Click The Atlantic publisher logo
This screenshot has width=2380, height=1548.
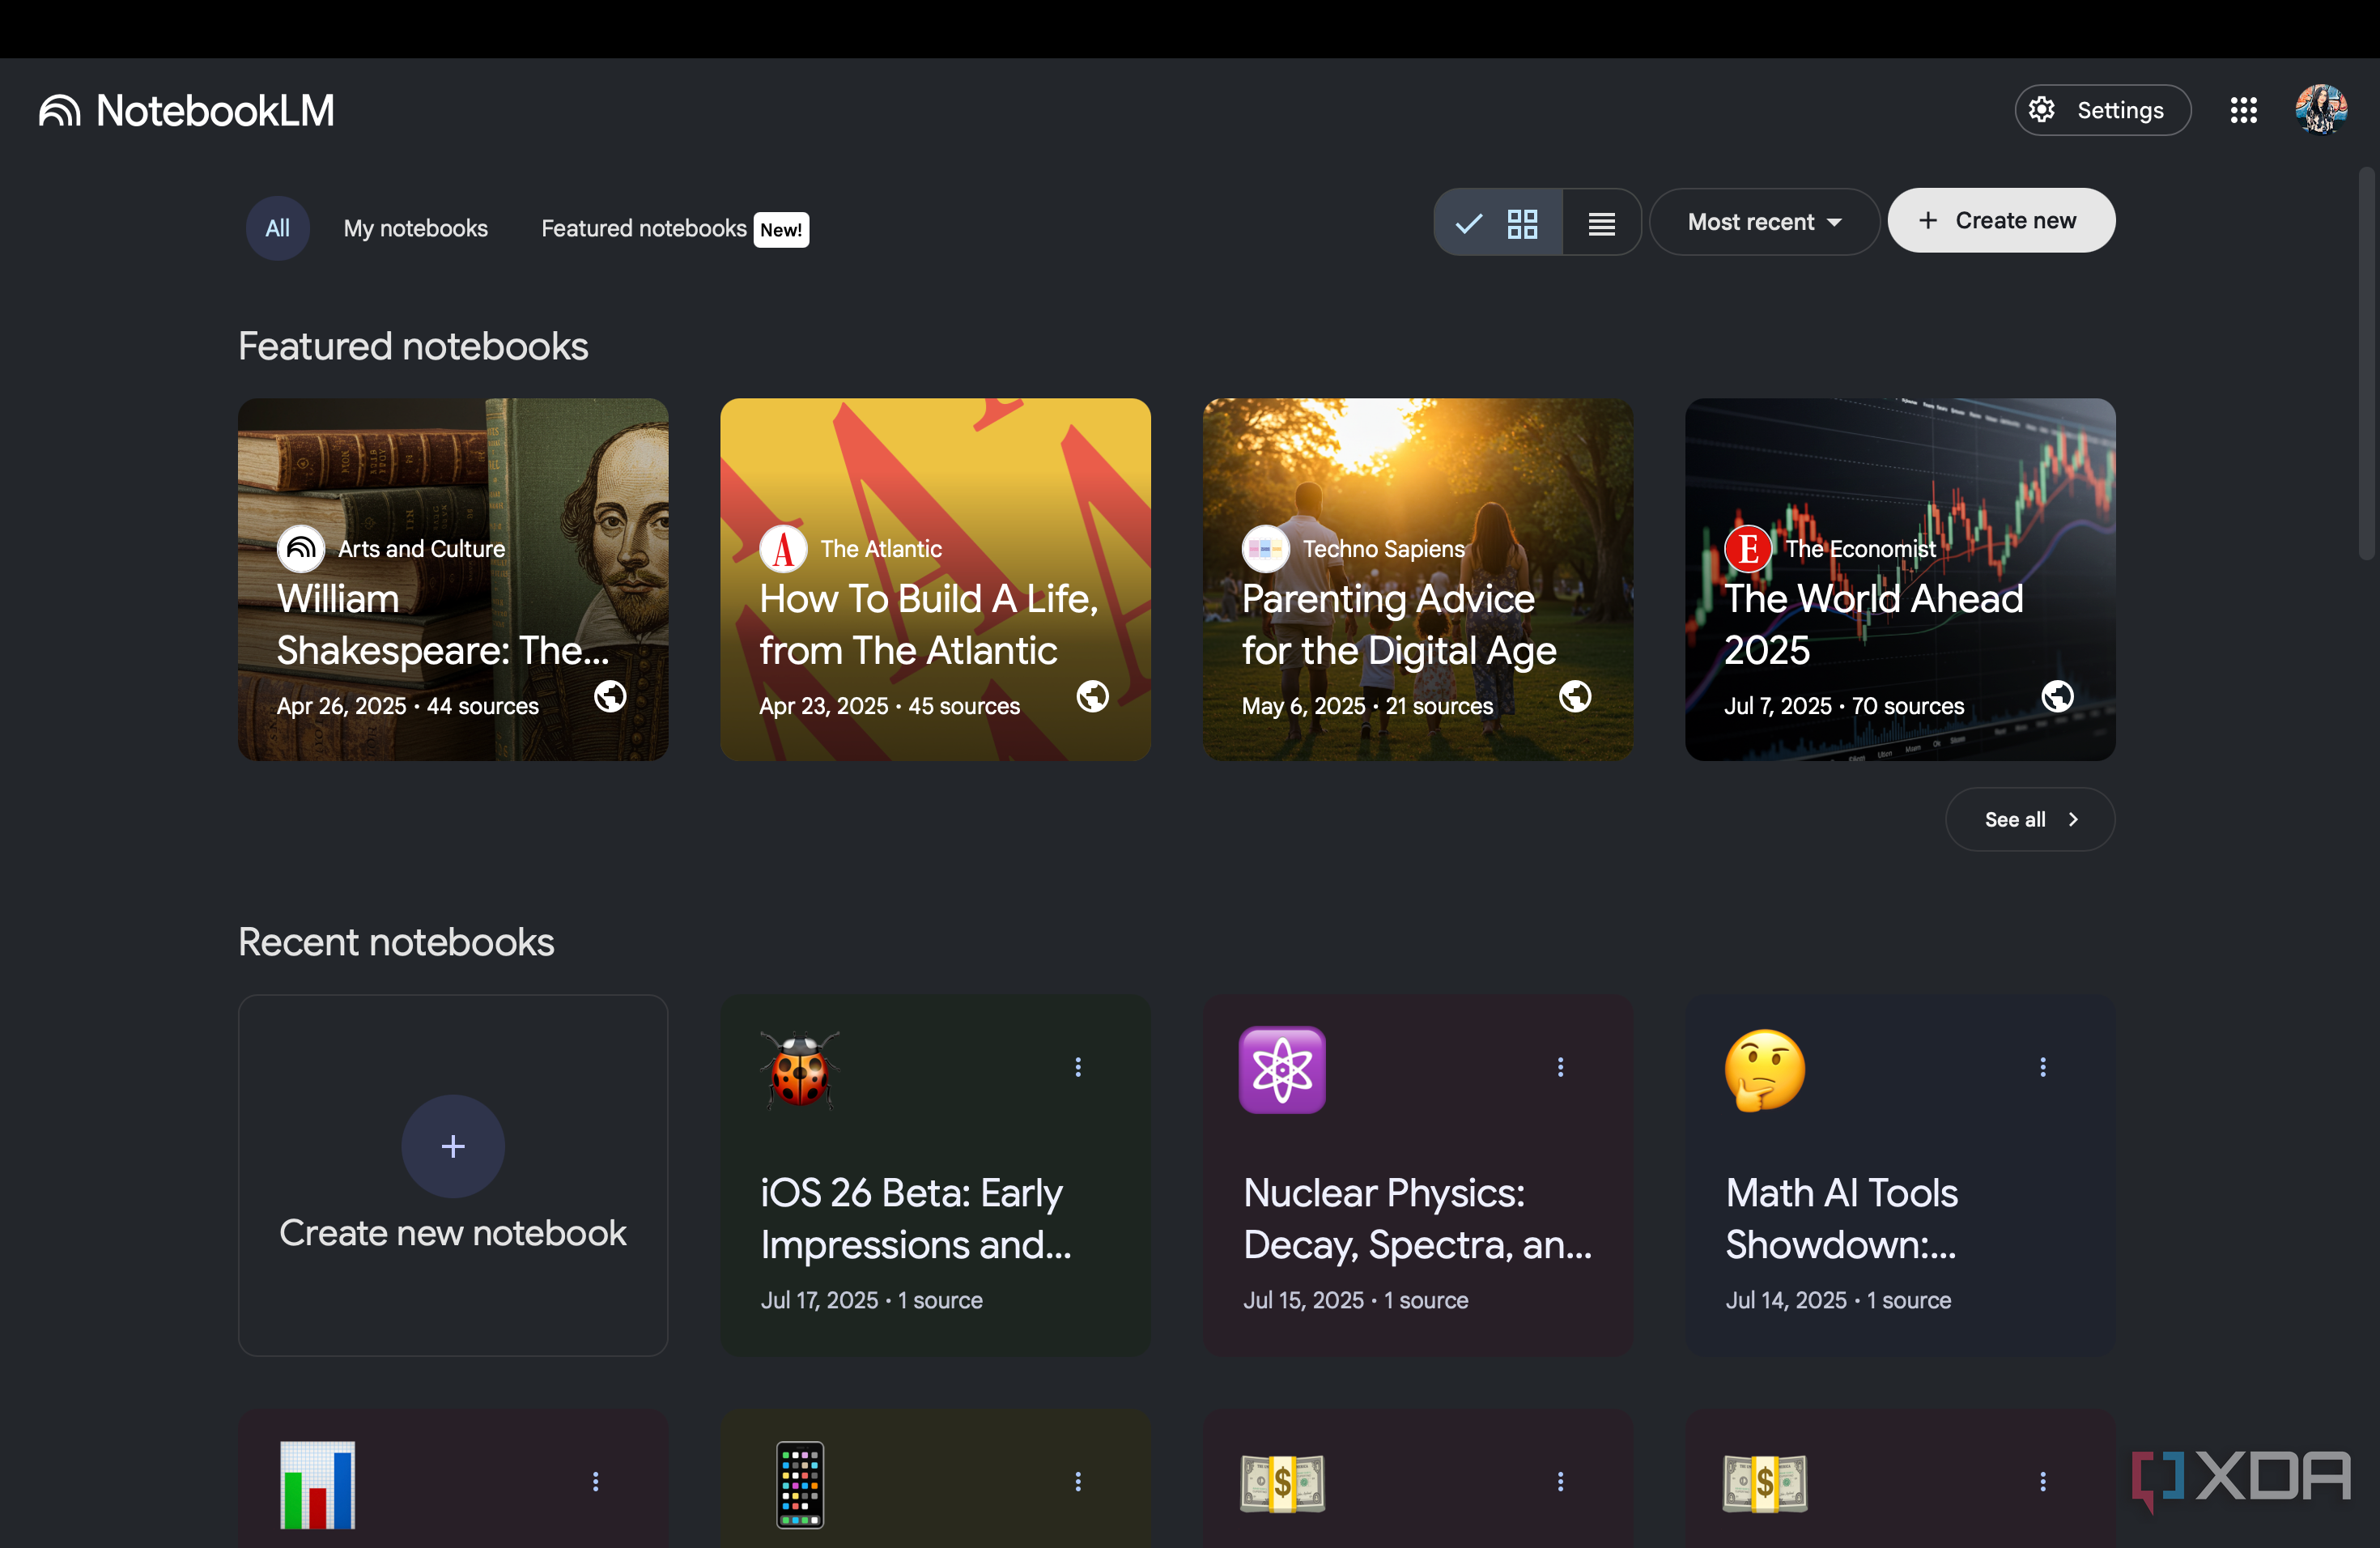point(783,549)
